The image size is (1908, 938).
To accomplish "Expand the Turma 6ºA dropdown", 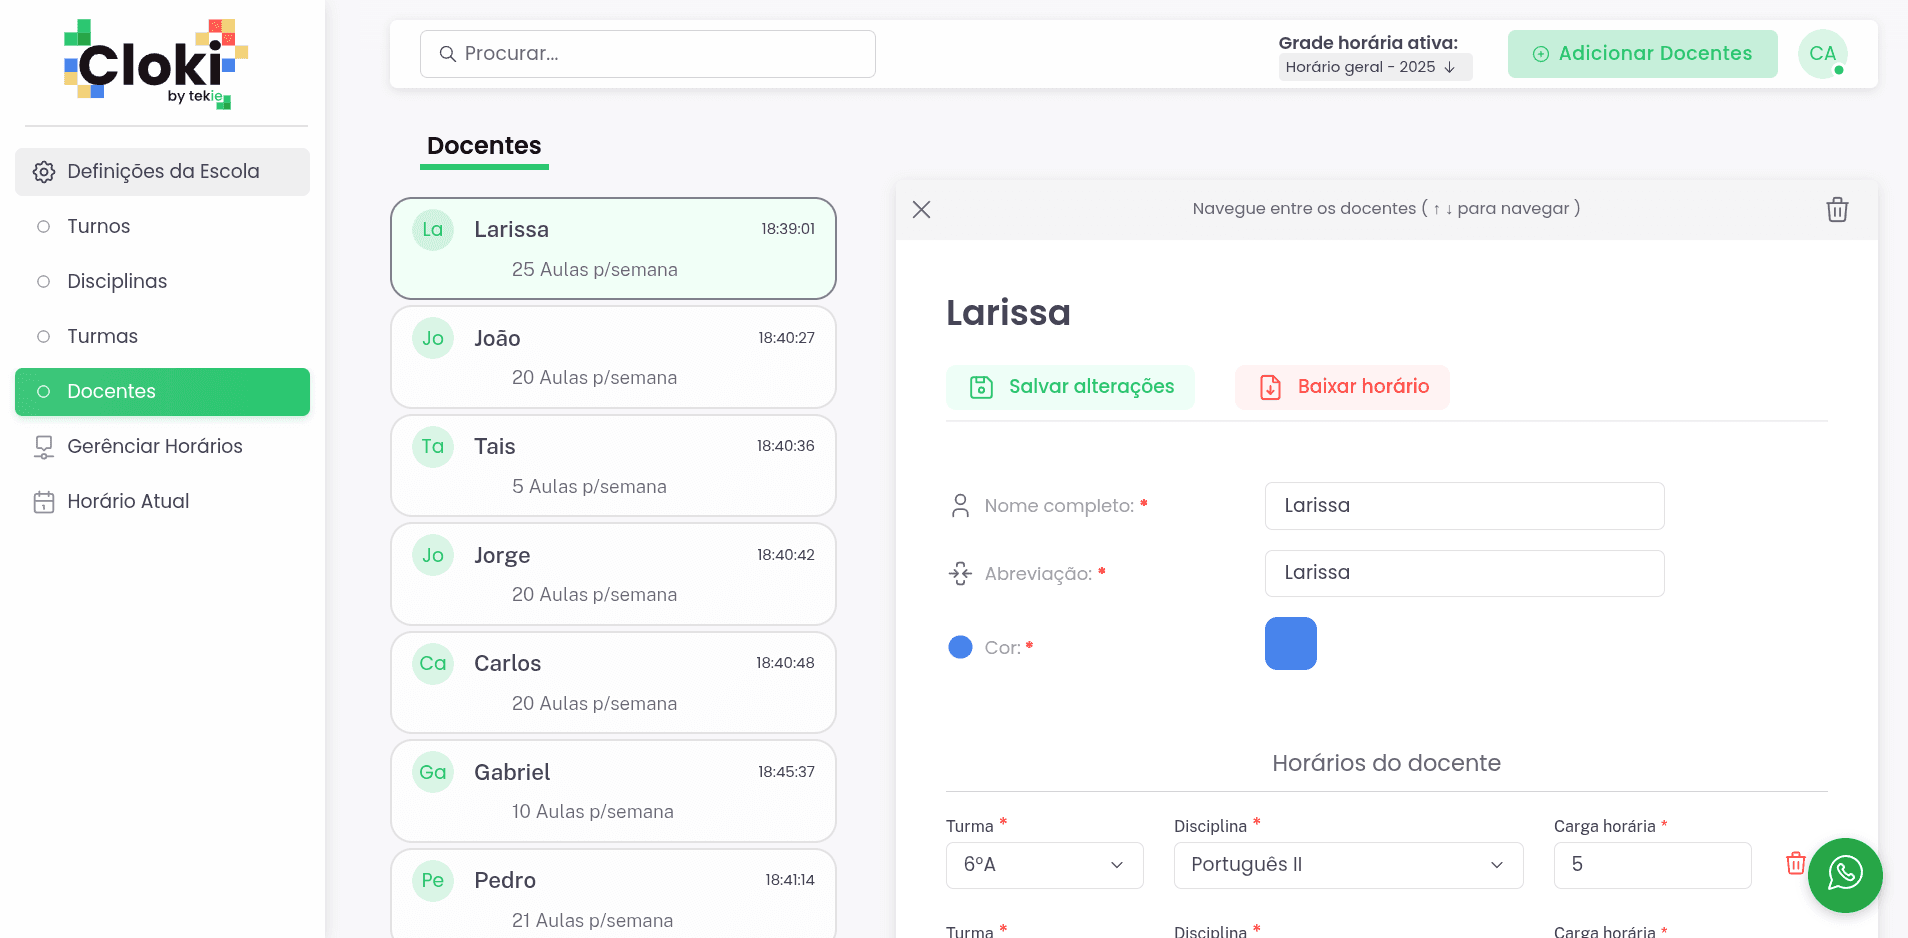I will pyautogui.click(x=1044, y=865).
